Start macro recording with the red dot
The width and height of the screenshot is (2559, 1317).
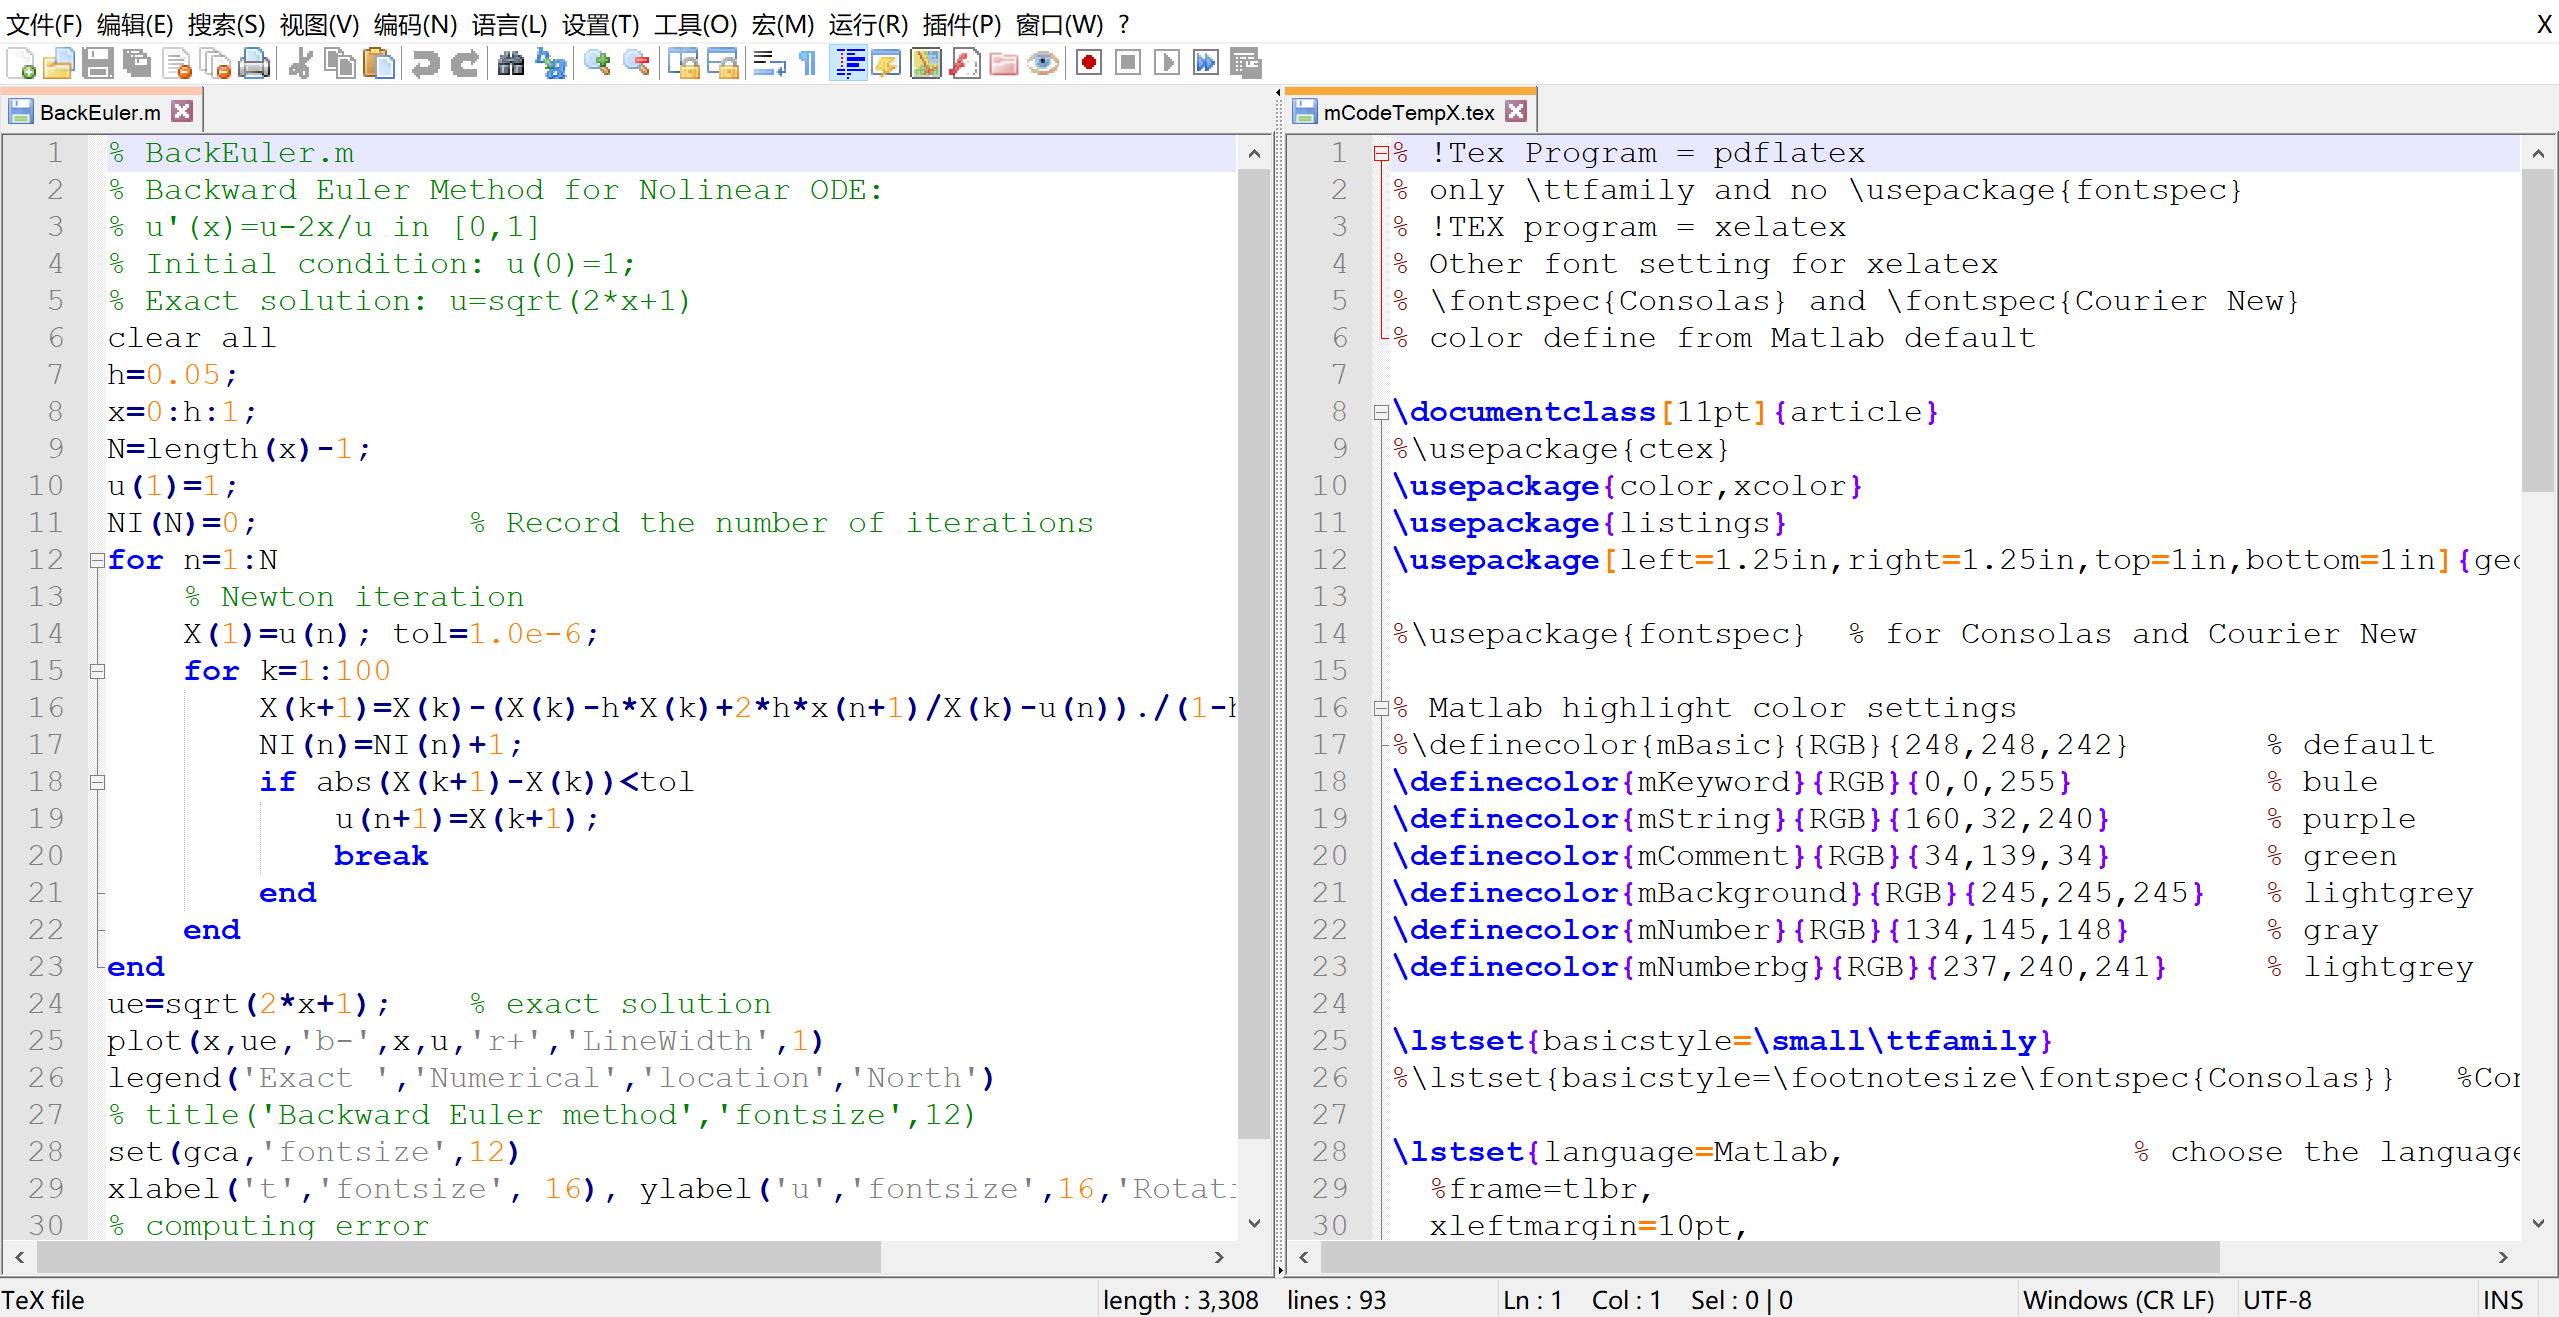pos(1089,64)
